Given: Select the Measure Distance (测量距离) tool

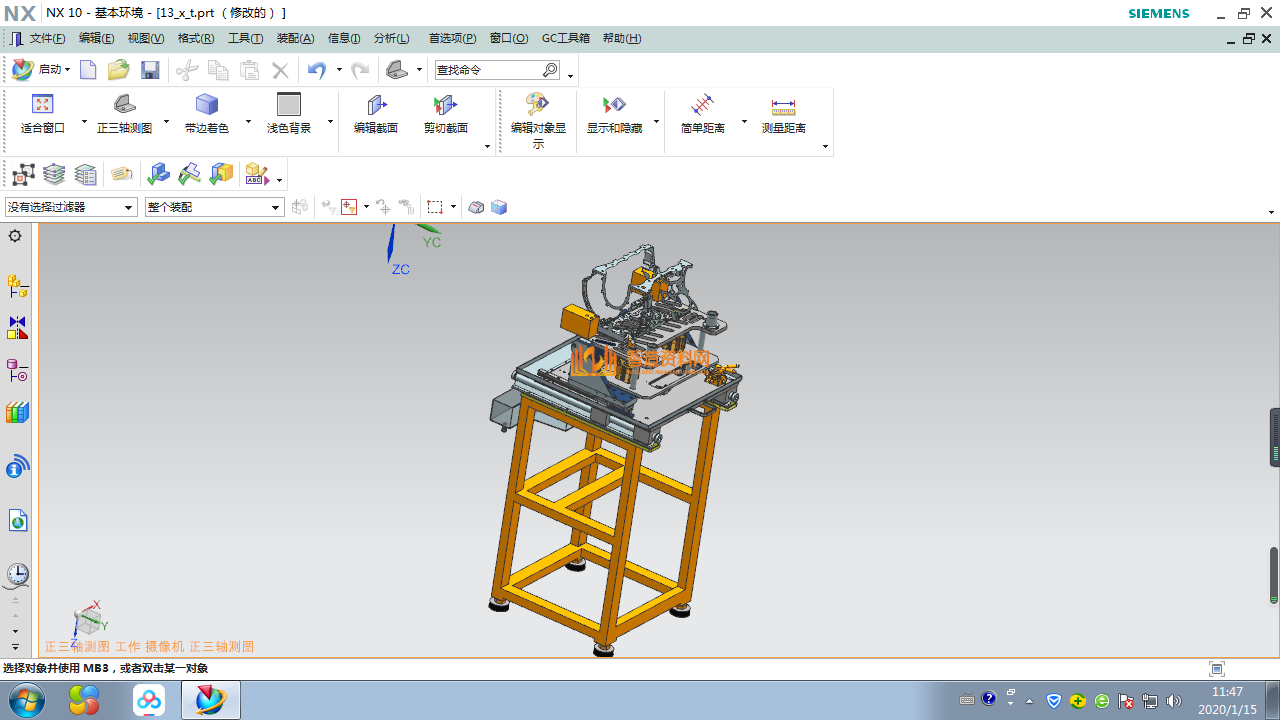Looking at the screenshot, I should (783, 105).
